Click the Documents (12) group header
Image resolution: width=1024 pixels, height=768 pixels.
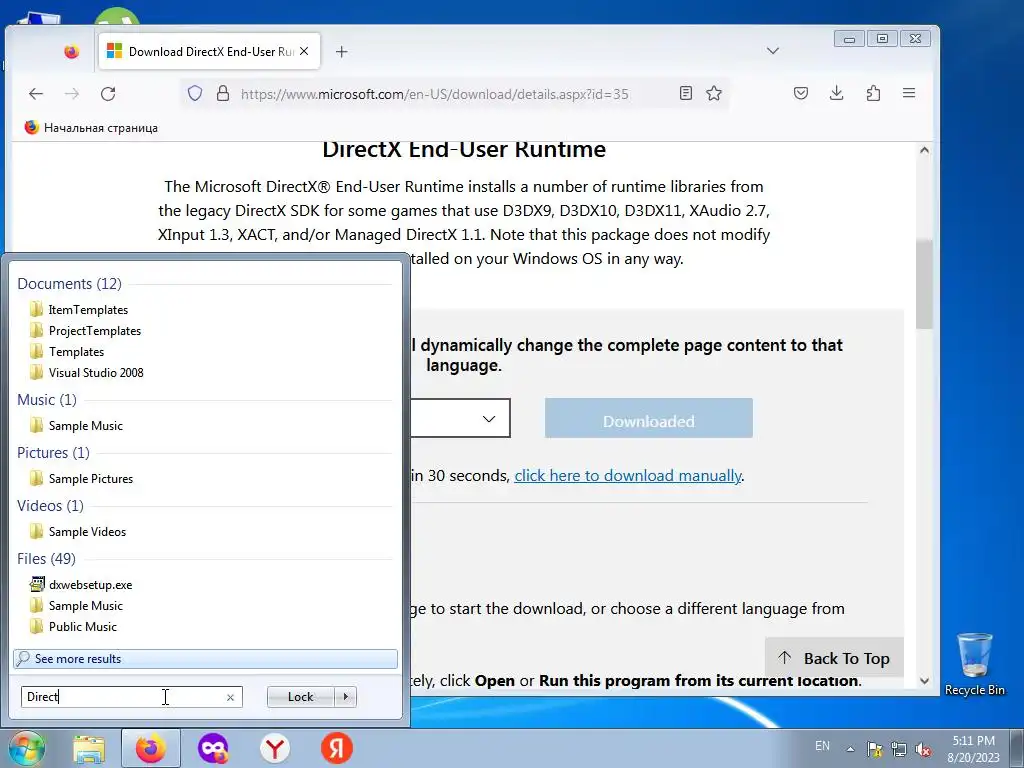point(69,283)
